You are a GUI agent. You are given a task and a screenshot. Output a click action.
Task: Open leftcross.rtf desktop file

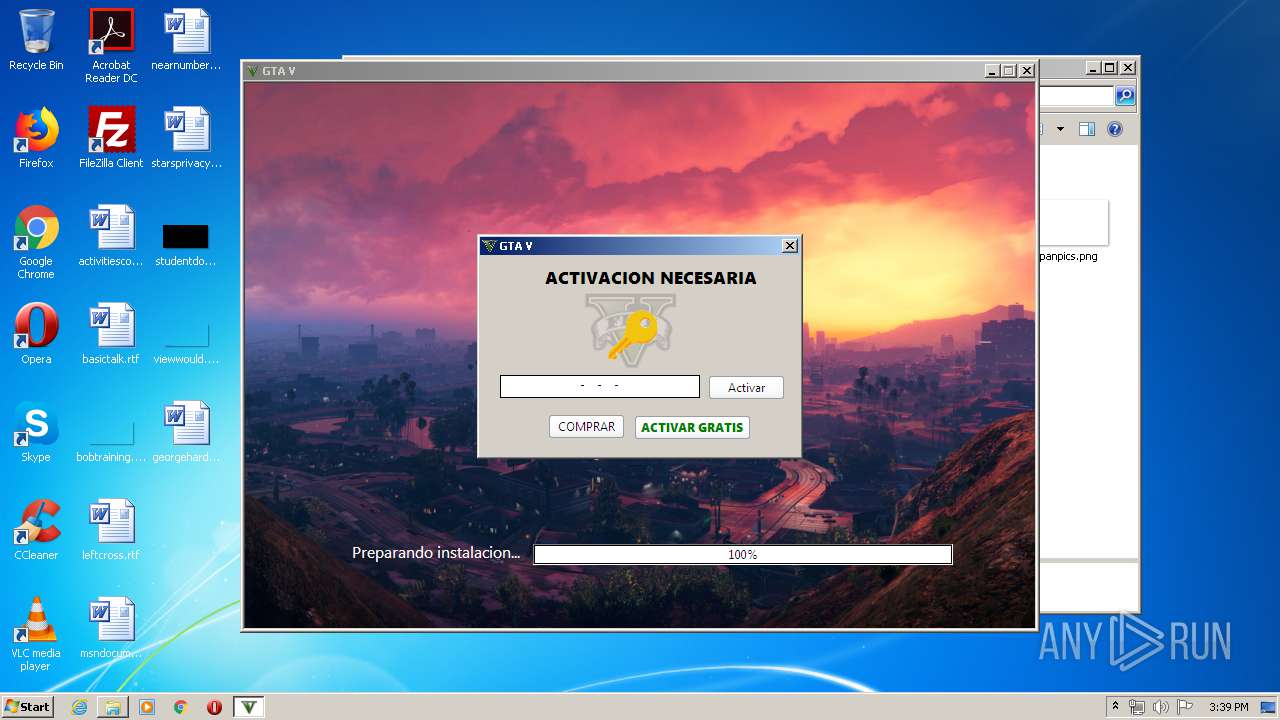(x=111, y=530)
